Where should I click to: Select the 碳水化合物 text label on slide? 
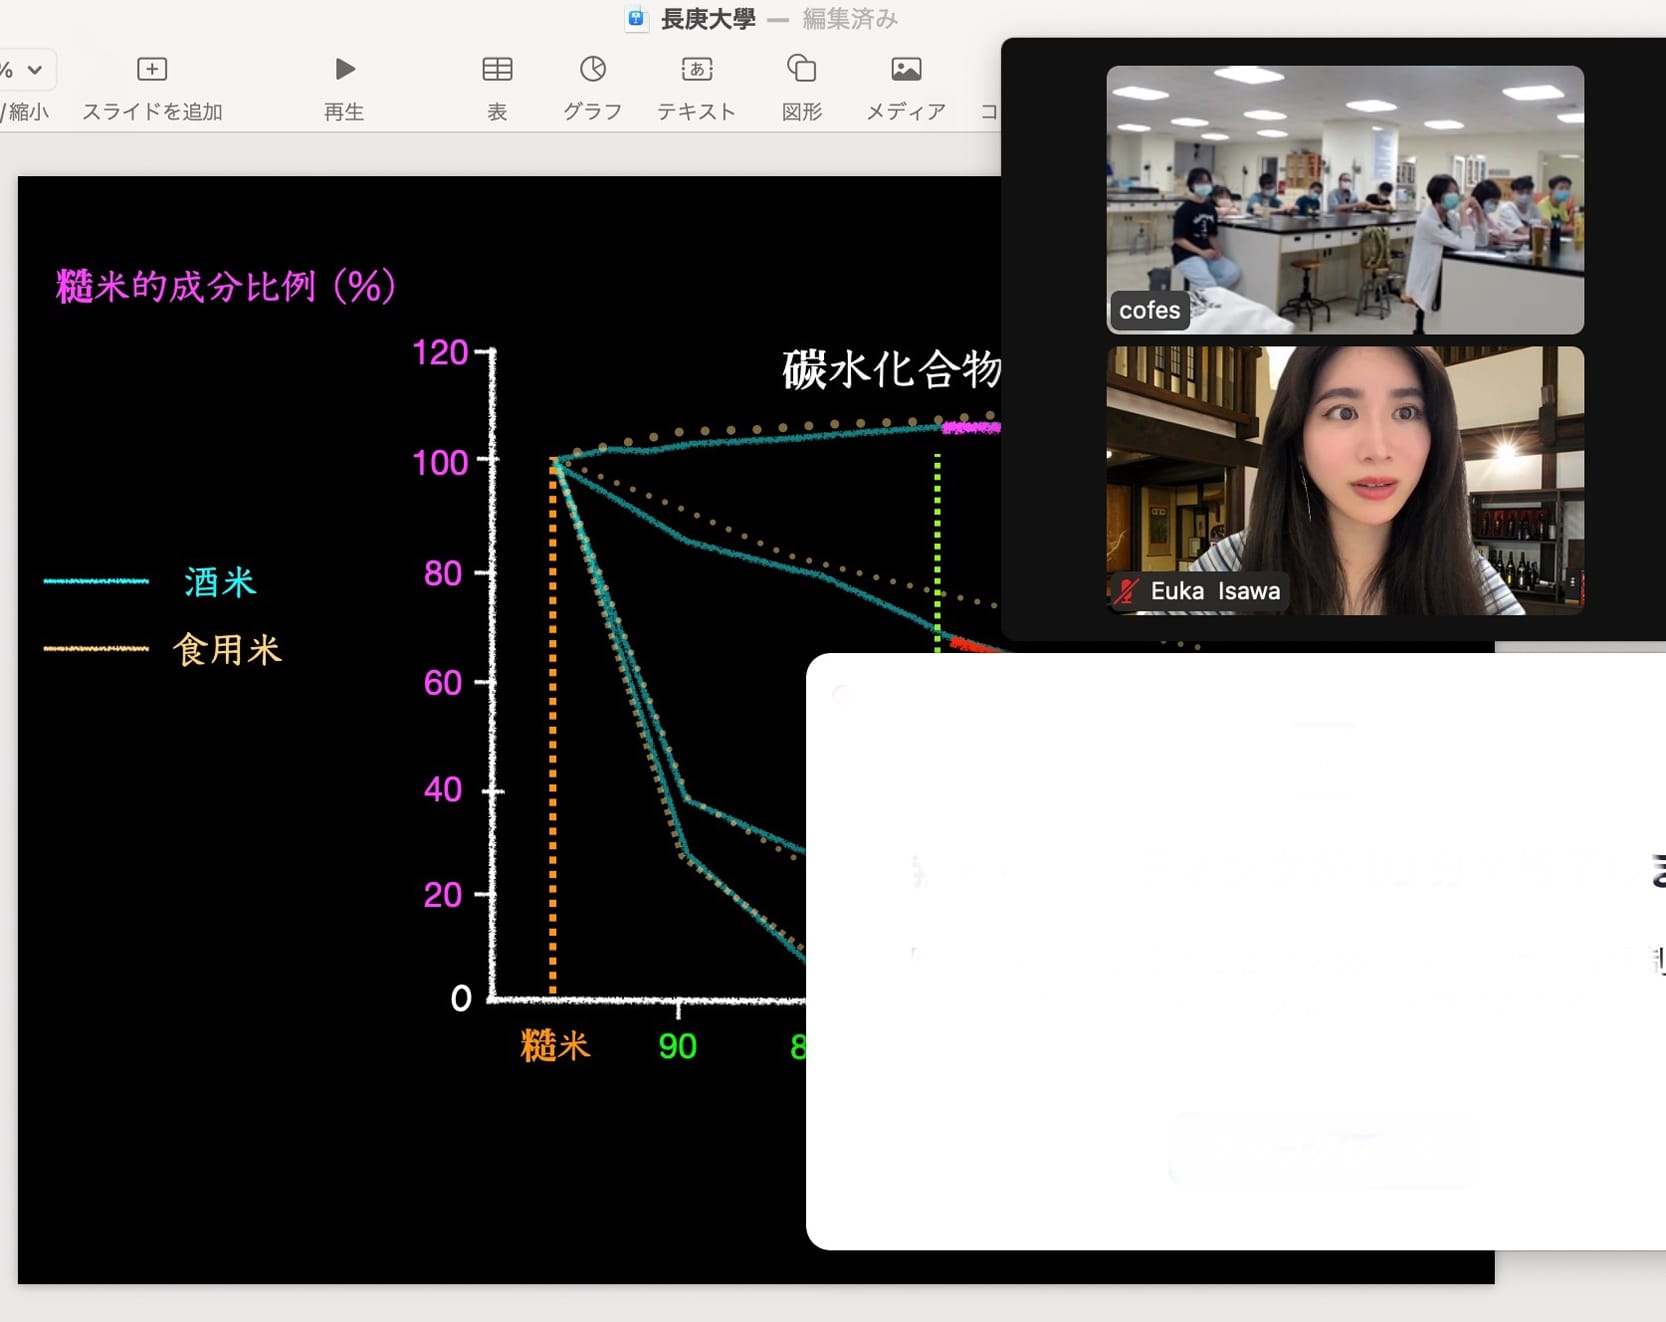(x=890, y=370)
